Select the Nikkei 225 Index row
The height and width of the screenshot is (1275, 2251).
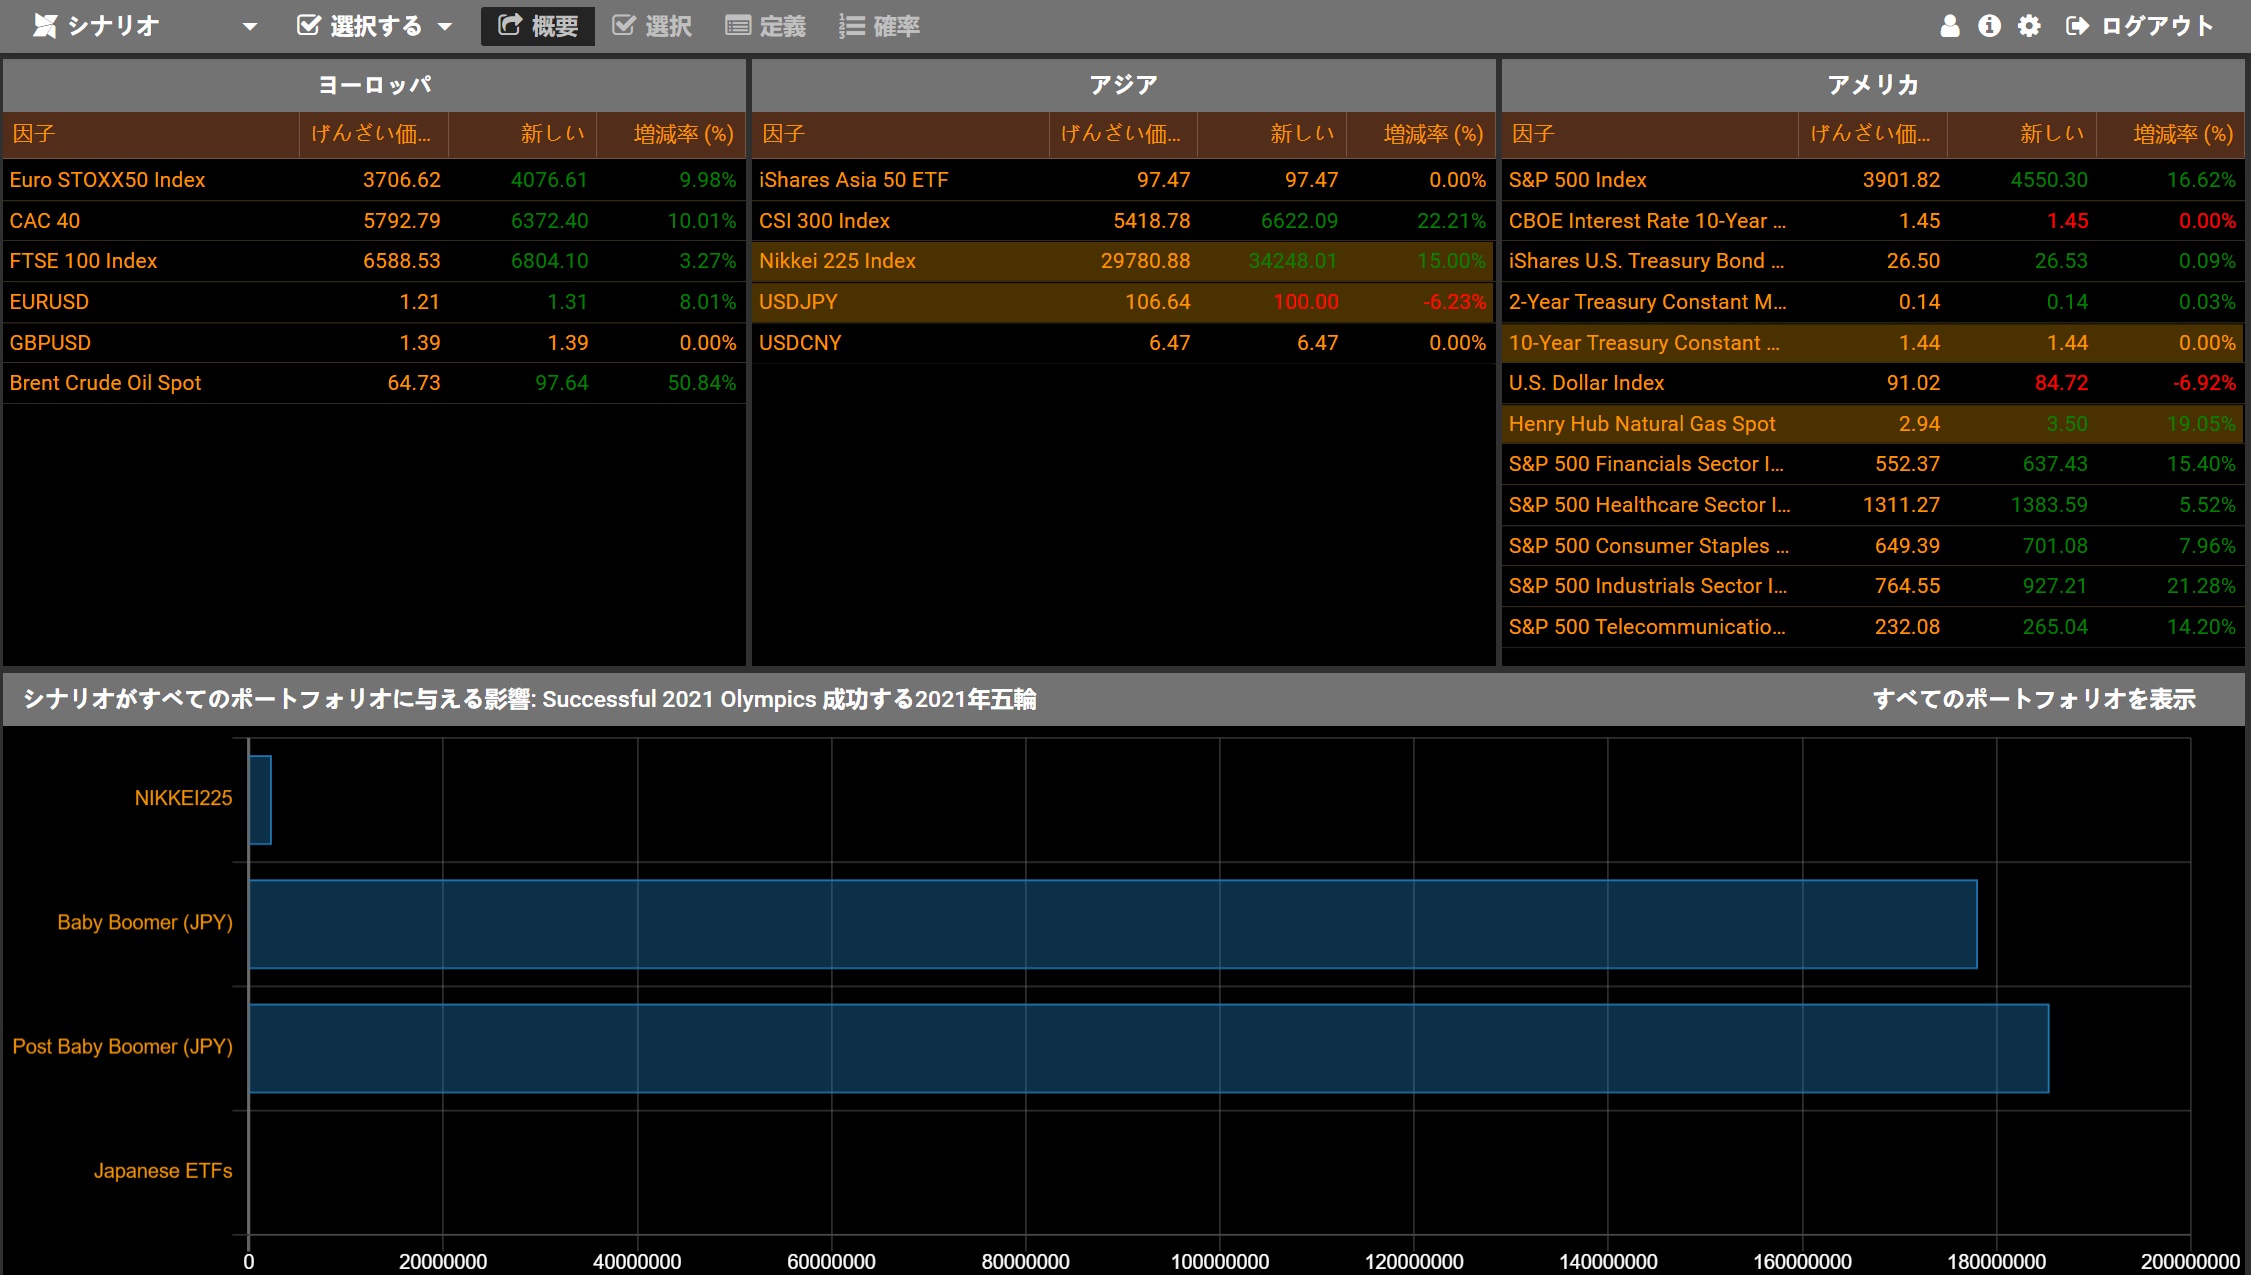point(1123,261)
